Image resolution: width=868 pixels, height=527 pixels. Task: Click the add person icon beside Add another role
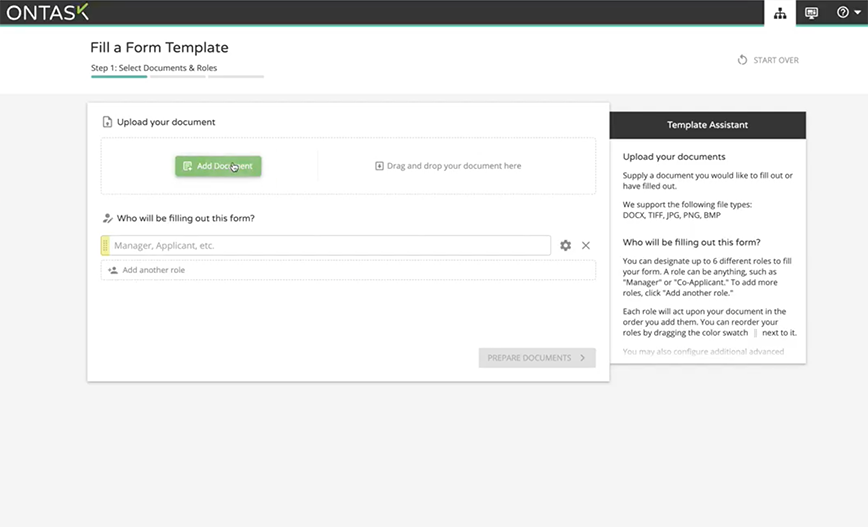pyautogui.click(x=113, y=270)
